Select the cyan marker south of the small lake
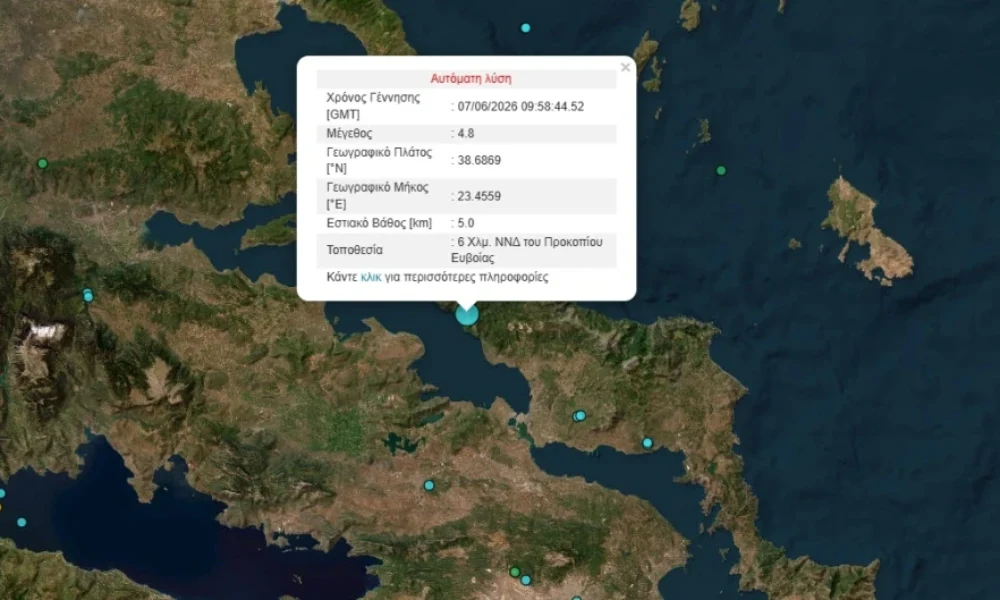Screen dimensions: 1000x600 pos(429,486)
